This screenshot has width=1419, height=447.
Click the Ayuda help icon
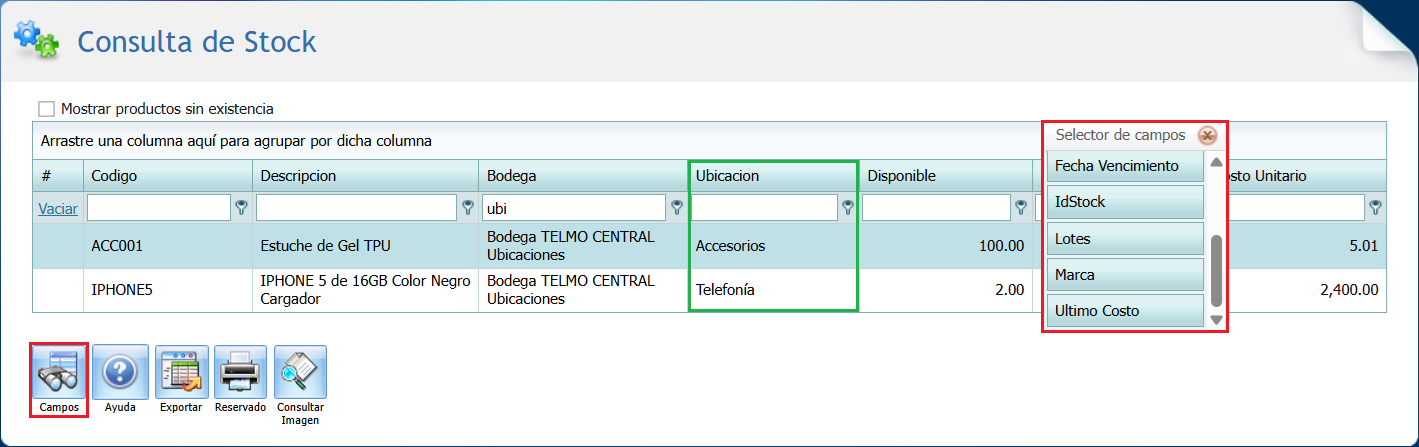click(120, 372)
